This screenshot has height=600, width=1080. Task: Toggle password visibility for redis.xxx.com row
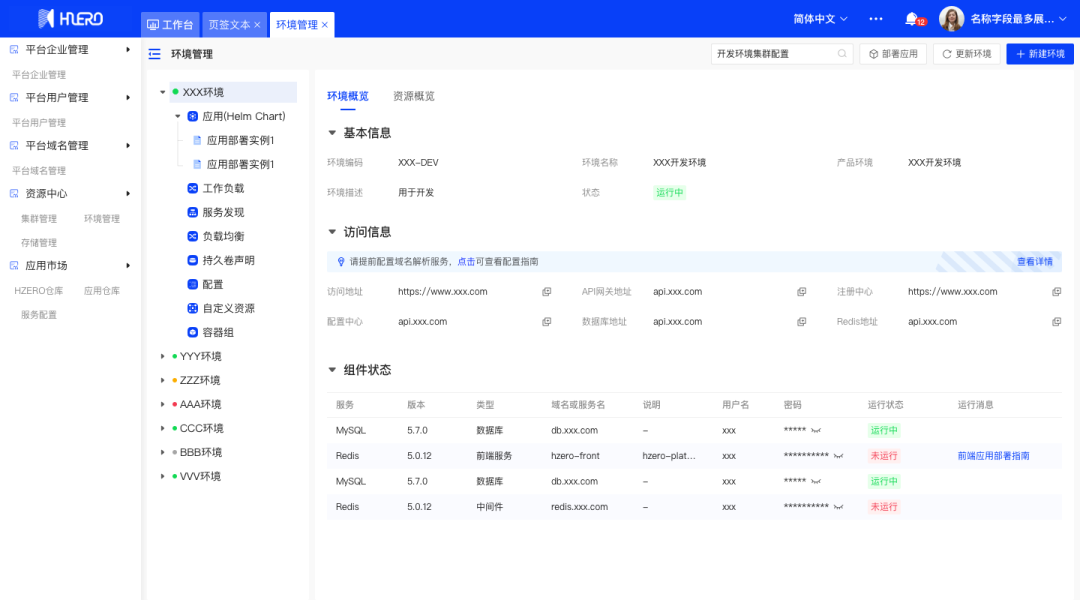click(838, 507)
